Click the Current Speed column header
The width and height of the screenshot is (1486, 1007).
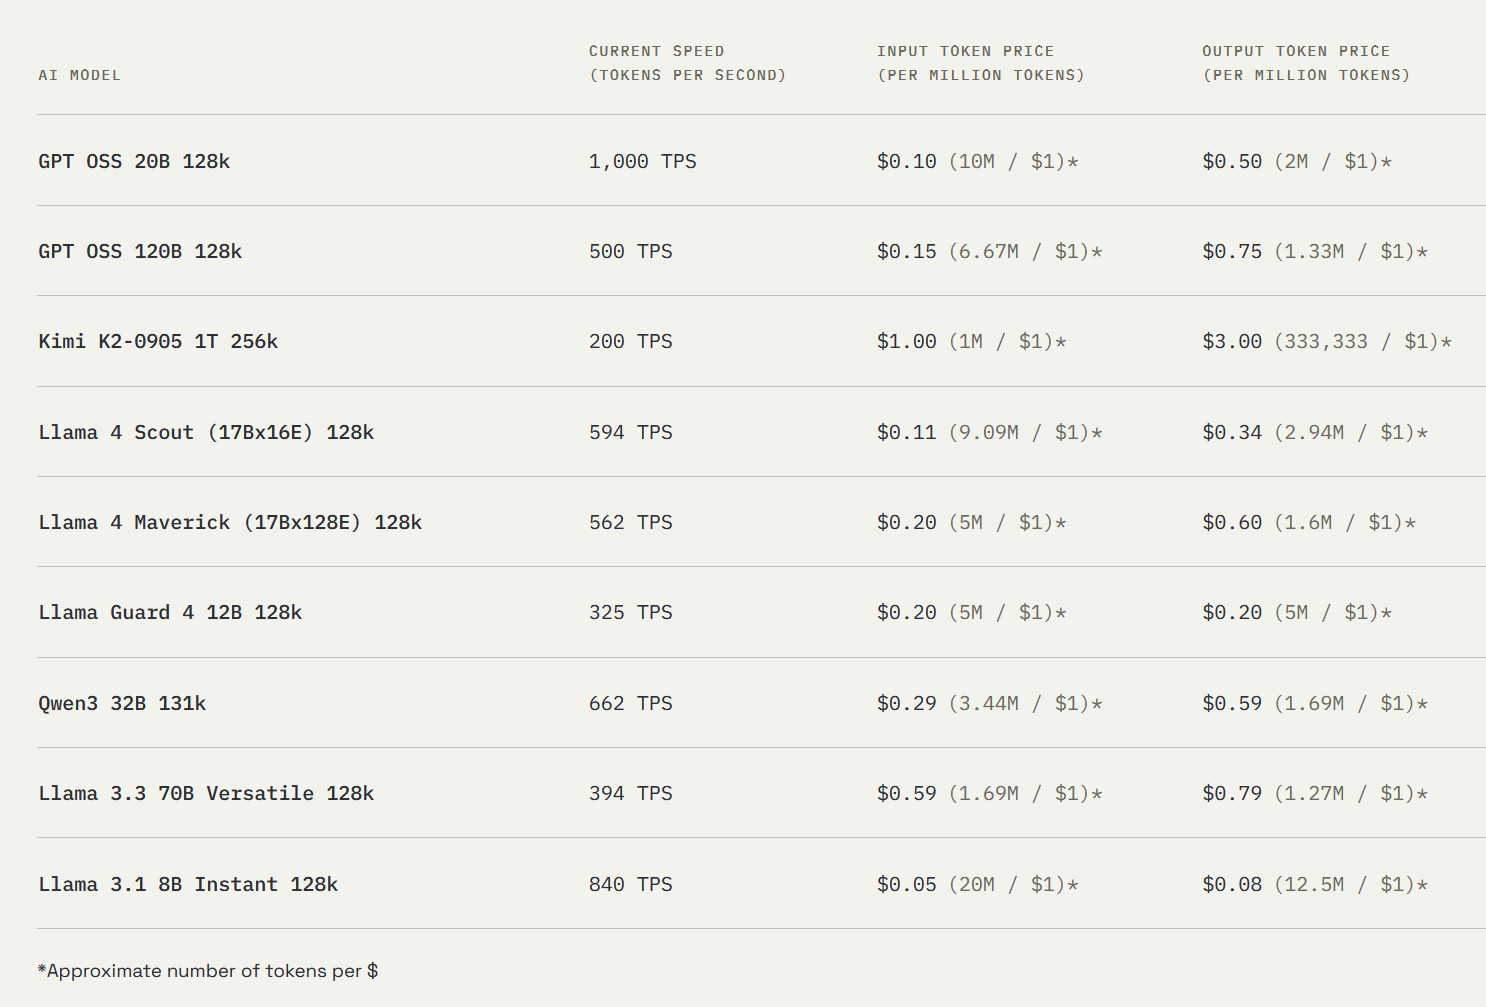[x=687, y=63]
